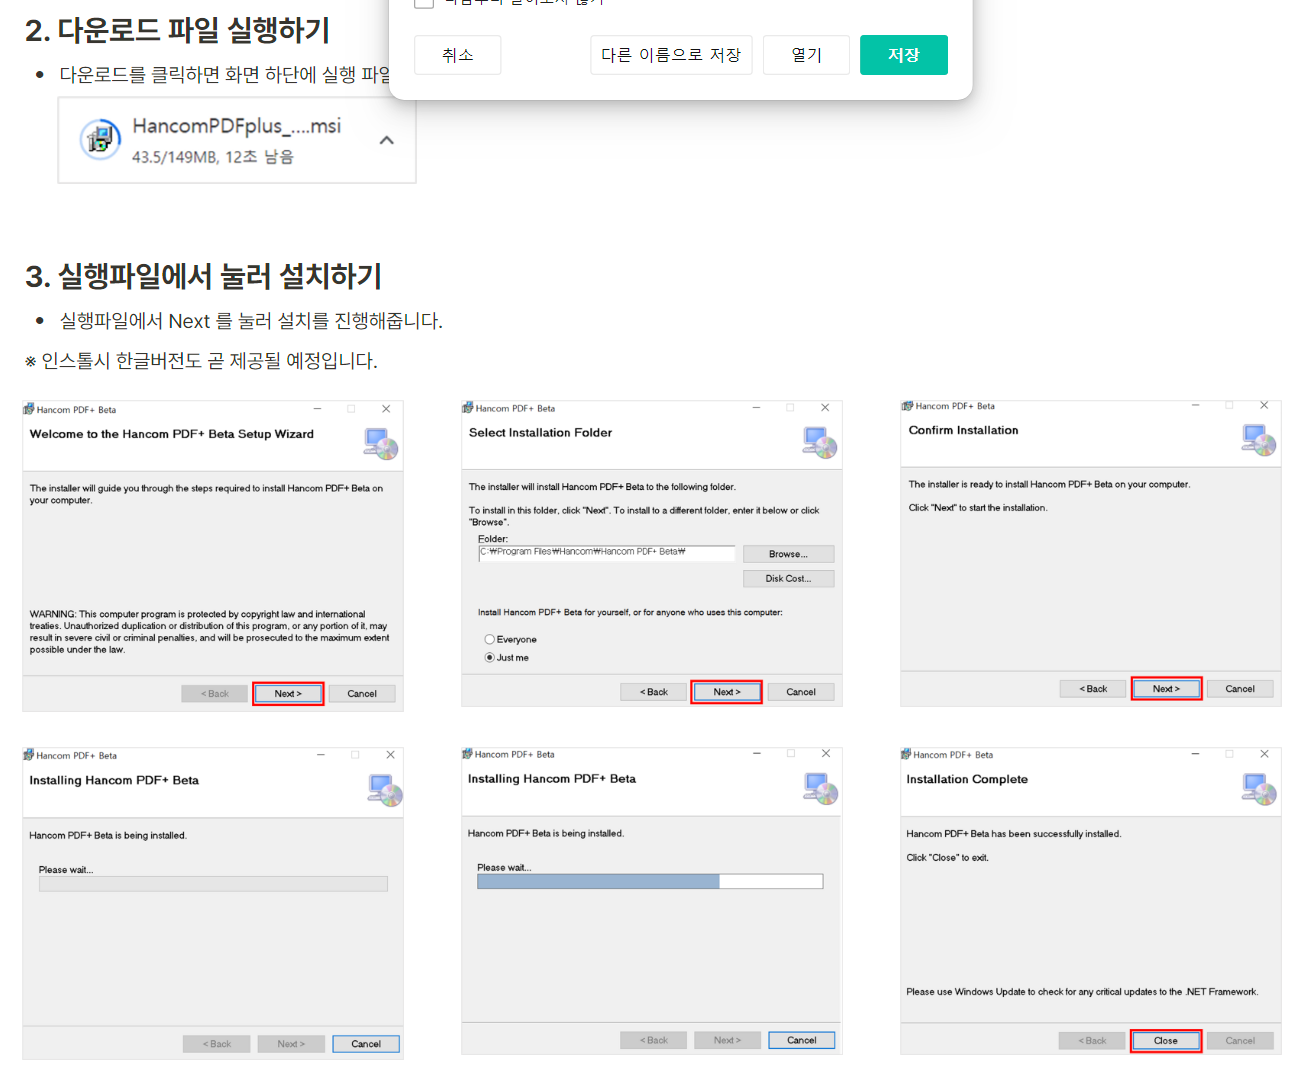Viewport: 1297px width, 1078px height.
Task: Click Back in Select Installation Folder window
Action: (x=654, y=692)
